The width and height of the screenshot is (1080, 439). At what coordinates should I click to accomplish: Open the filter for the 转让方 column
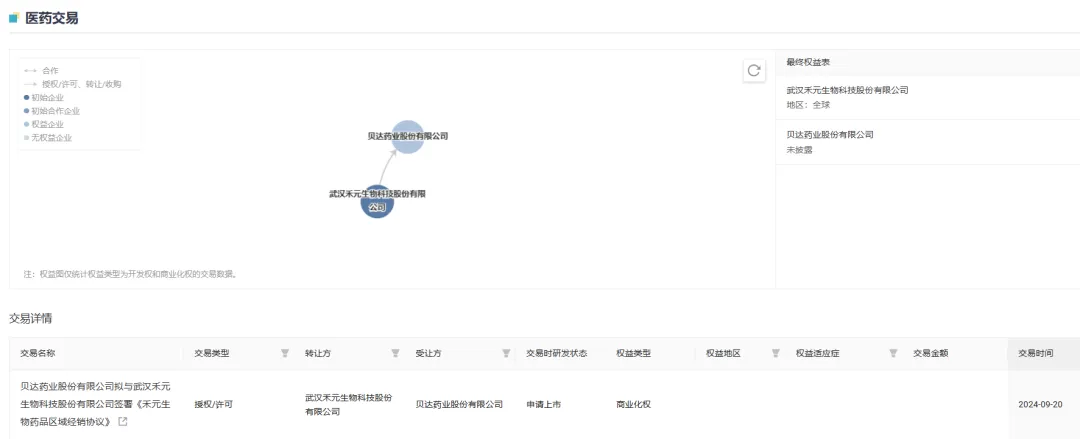[x=395, y=353]
